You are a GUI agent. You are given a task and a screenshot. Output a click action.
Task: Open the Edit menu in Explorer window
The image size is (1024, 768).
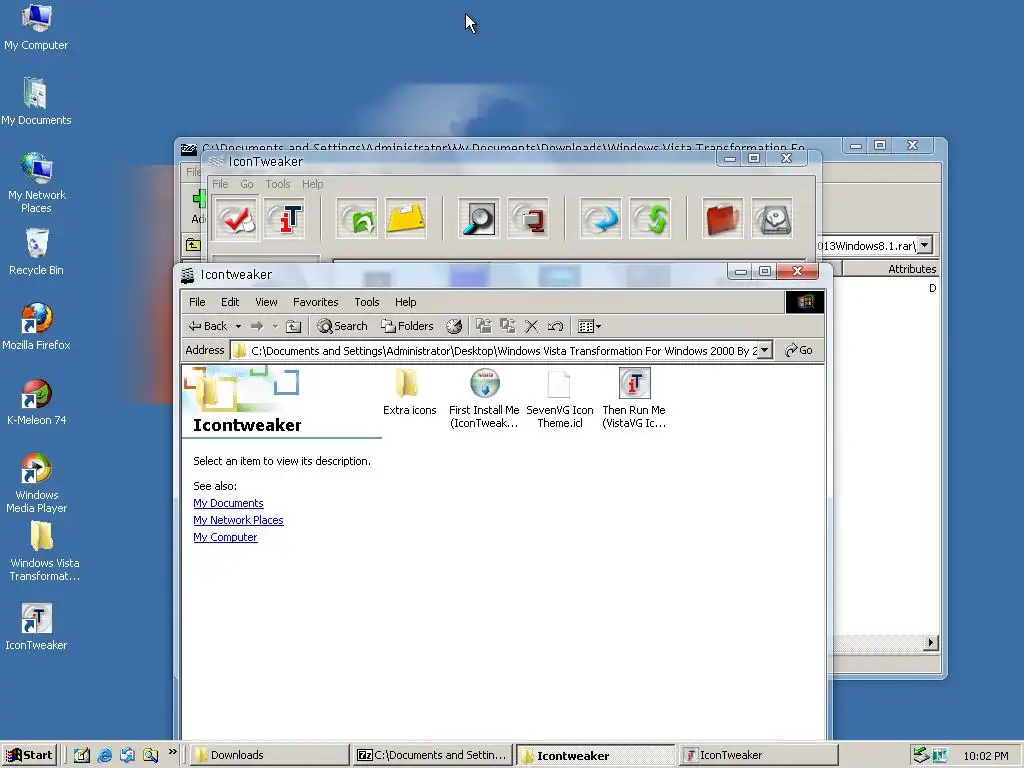pyautogui.click(x=230, y=302)
